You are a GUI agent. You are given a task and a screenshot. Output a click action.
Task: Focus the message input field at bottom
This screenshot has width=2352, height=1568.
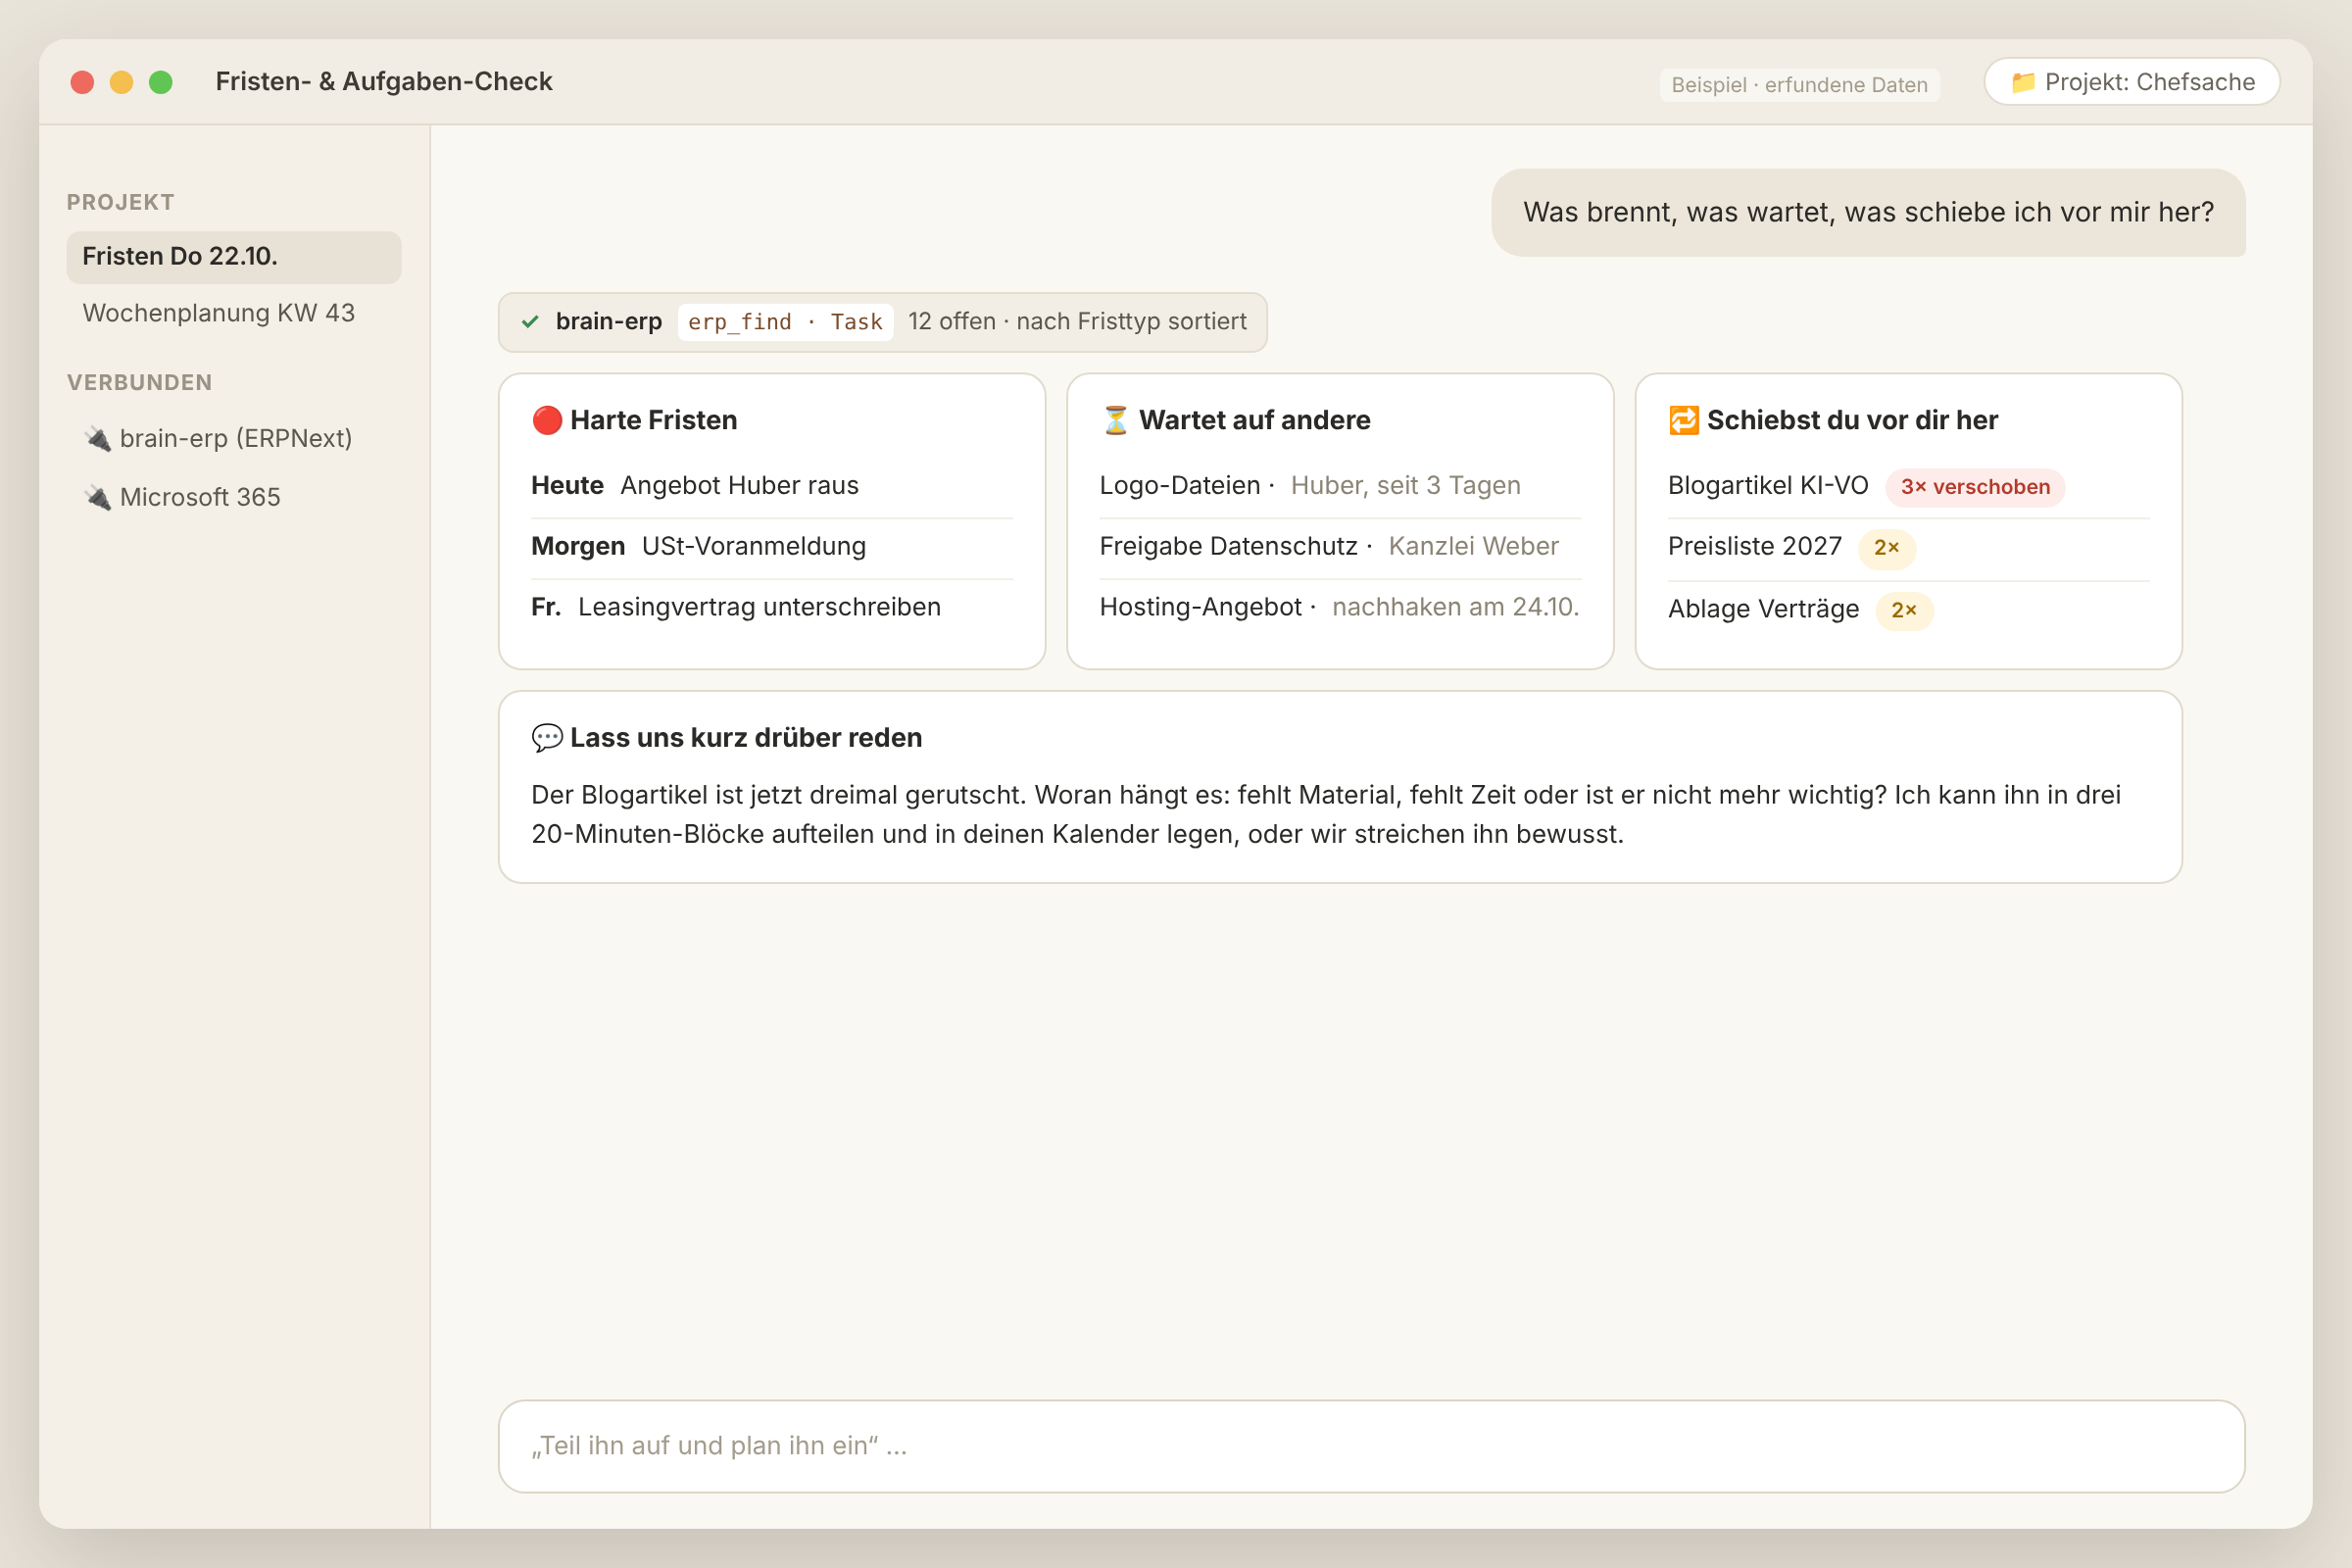(1371, 1446)
